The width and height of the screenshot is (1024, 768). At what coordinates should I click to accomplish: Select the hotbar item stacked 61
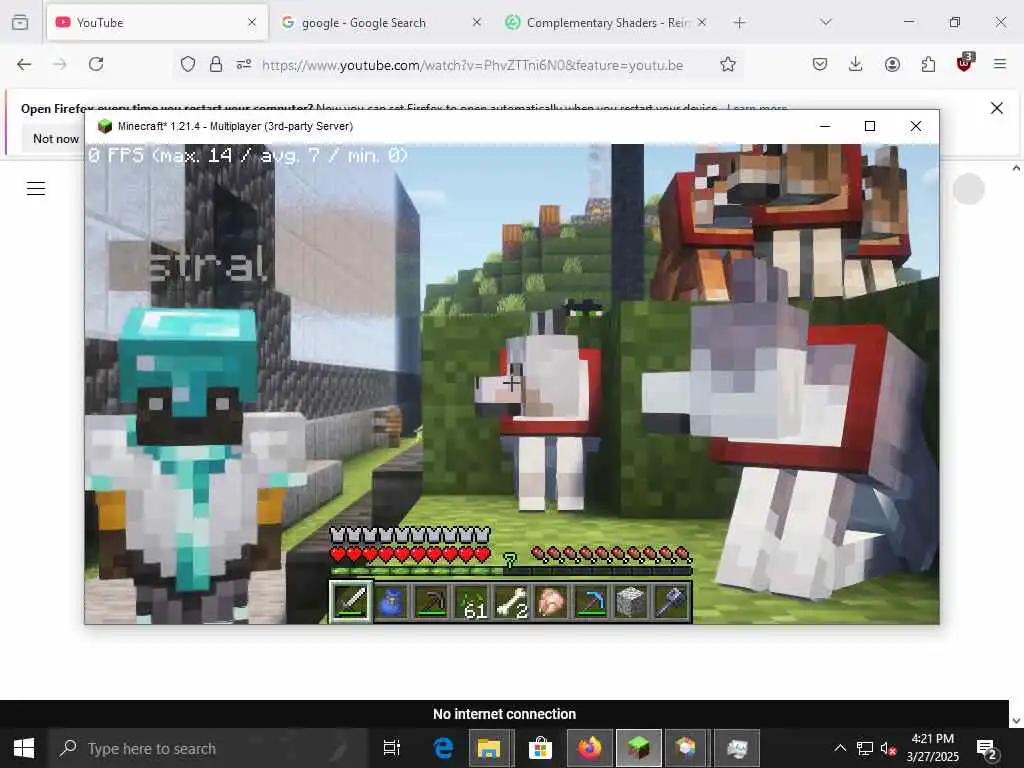(472, 601)
